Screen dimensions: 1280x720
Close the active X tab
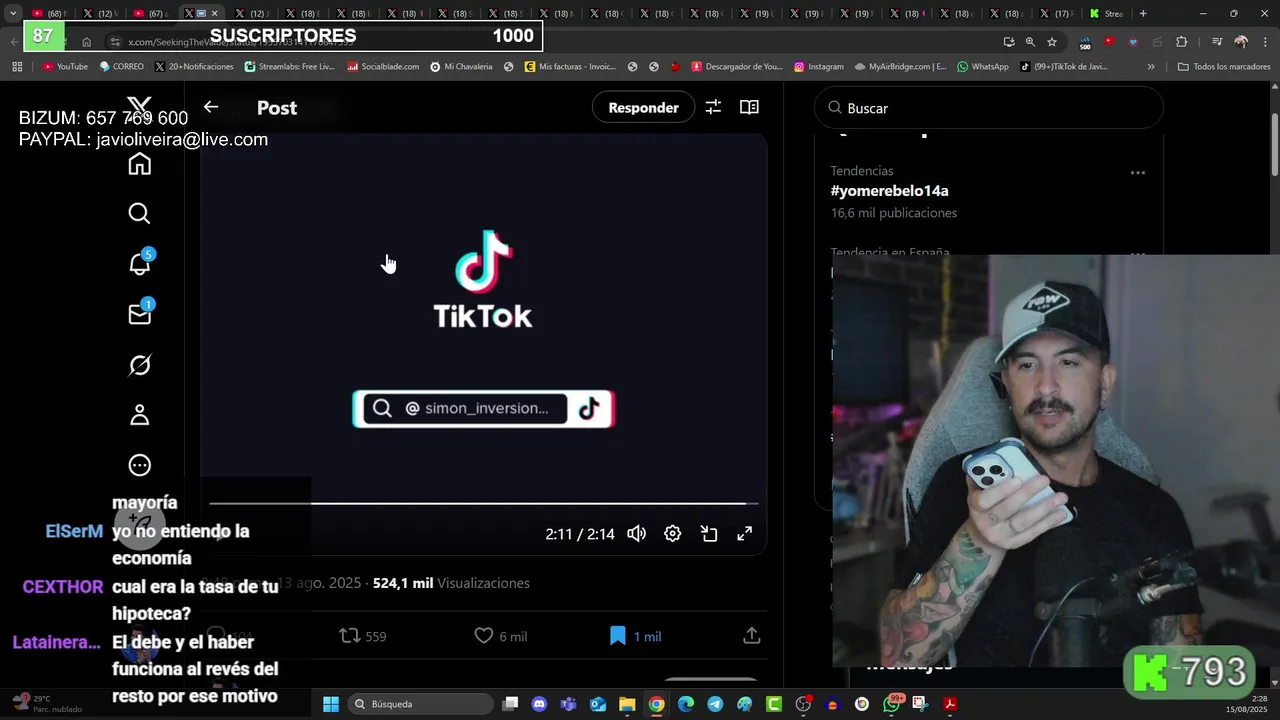[214, 14]
